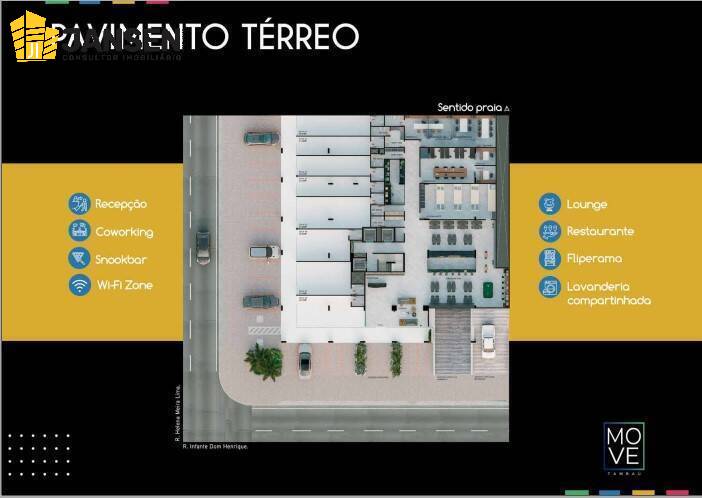Click the yellow building logo icon
The height and width of the screenshot is (498, 702).
(x=34, y=36)
